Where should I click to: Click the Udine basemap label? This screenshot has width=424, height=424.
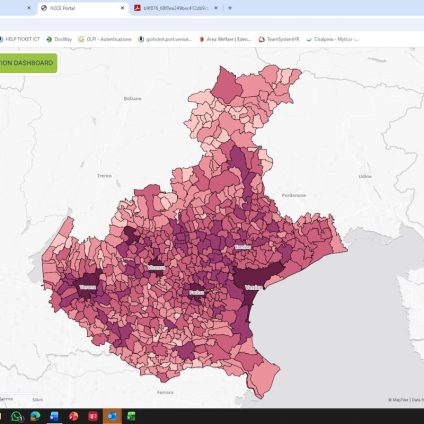pyautogui.click(x=365, y=176)
